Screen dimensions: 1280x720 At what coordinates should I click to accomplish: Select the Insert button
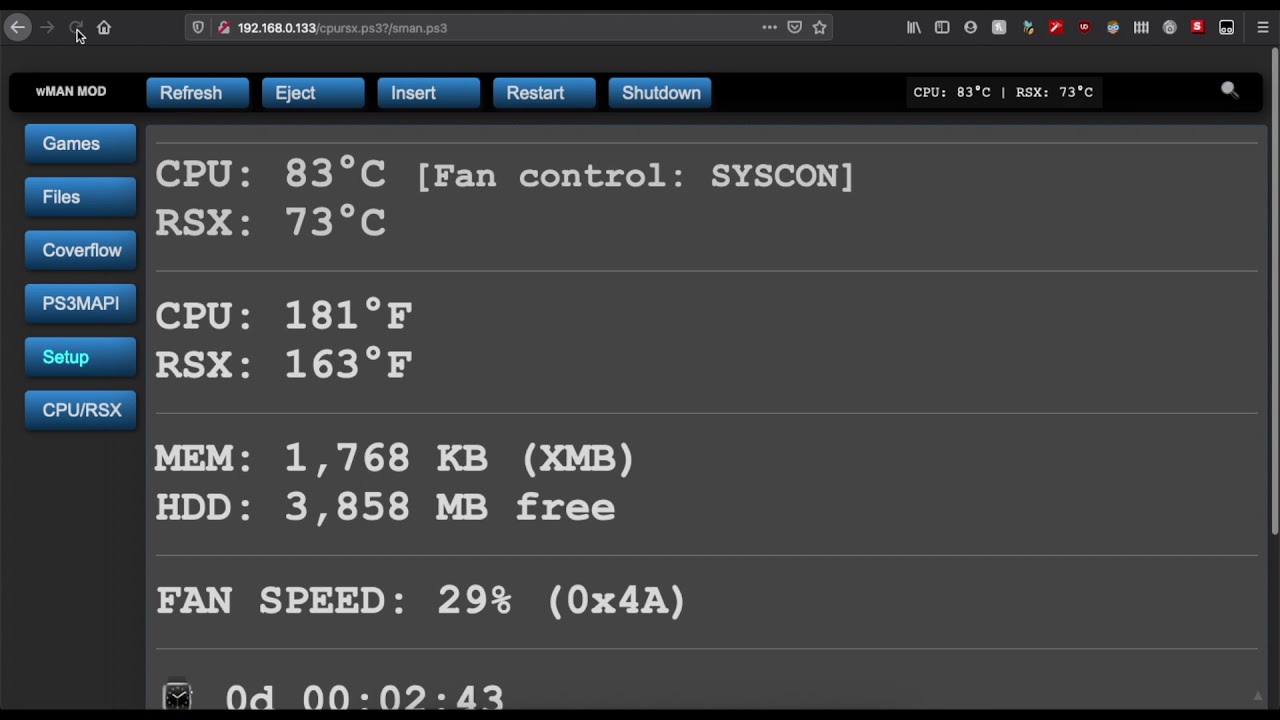429,93
